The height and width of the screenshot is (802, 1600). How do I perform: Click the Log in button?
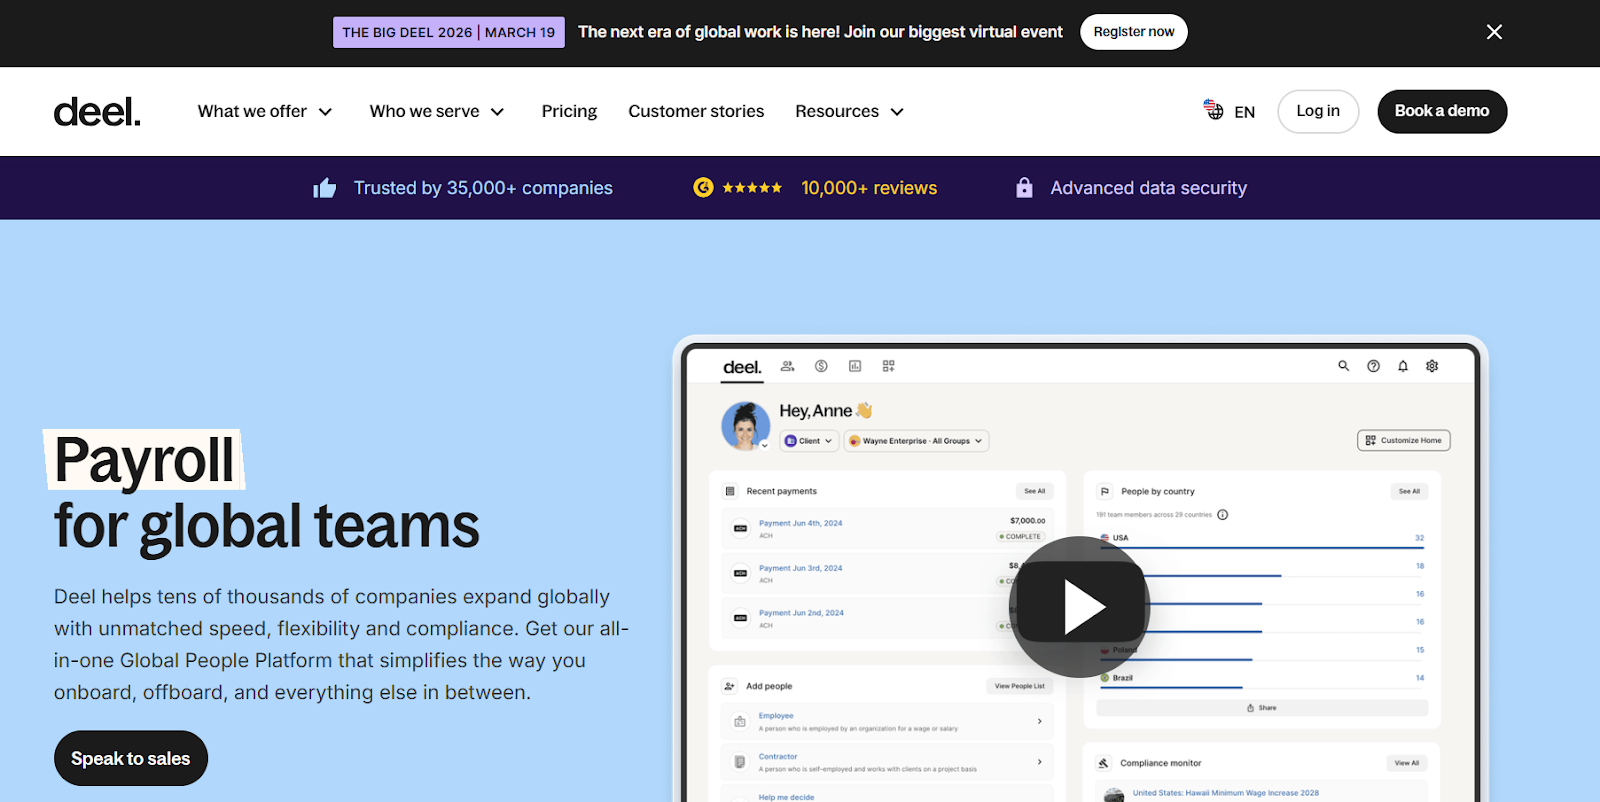pyautogui.click(x=1318, y=111)
